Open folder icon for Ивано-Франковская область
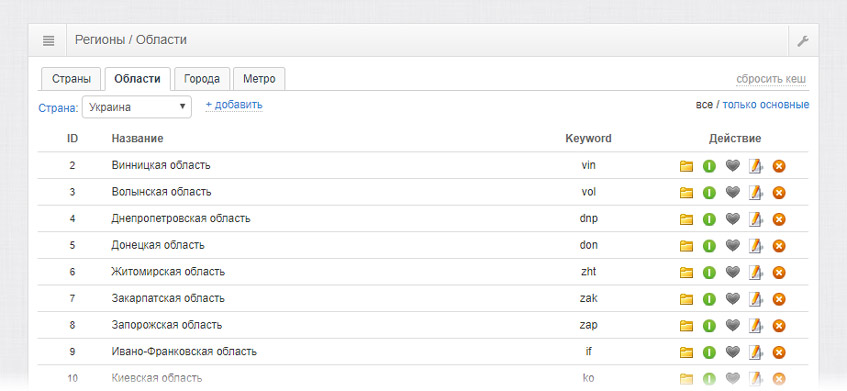 point(686,353)
